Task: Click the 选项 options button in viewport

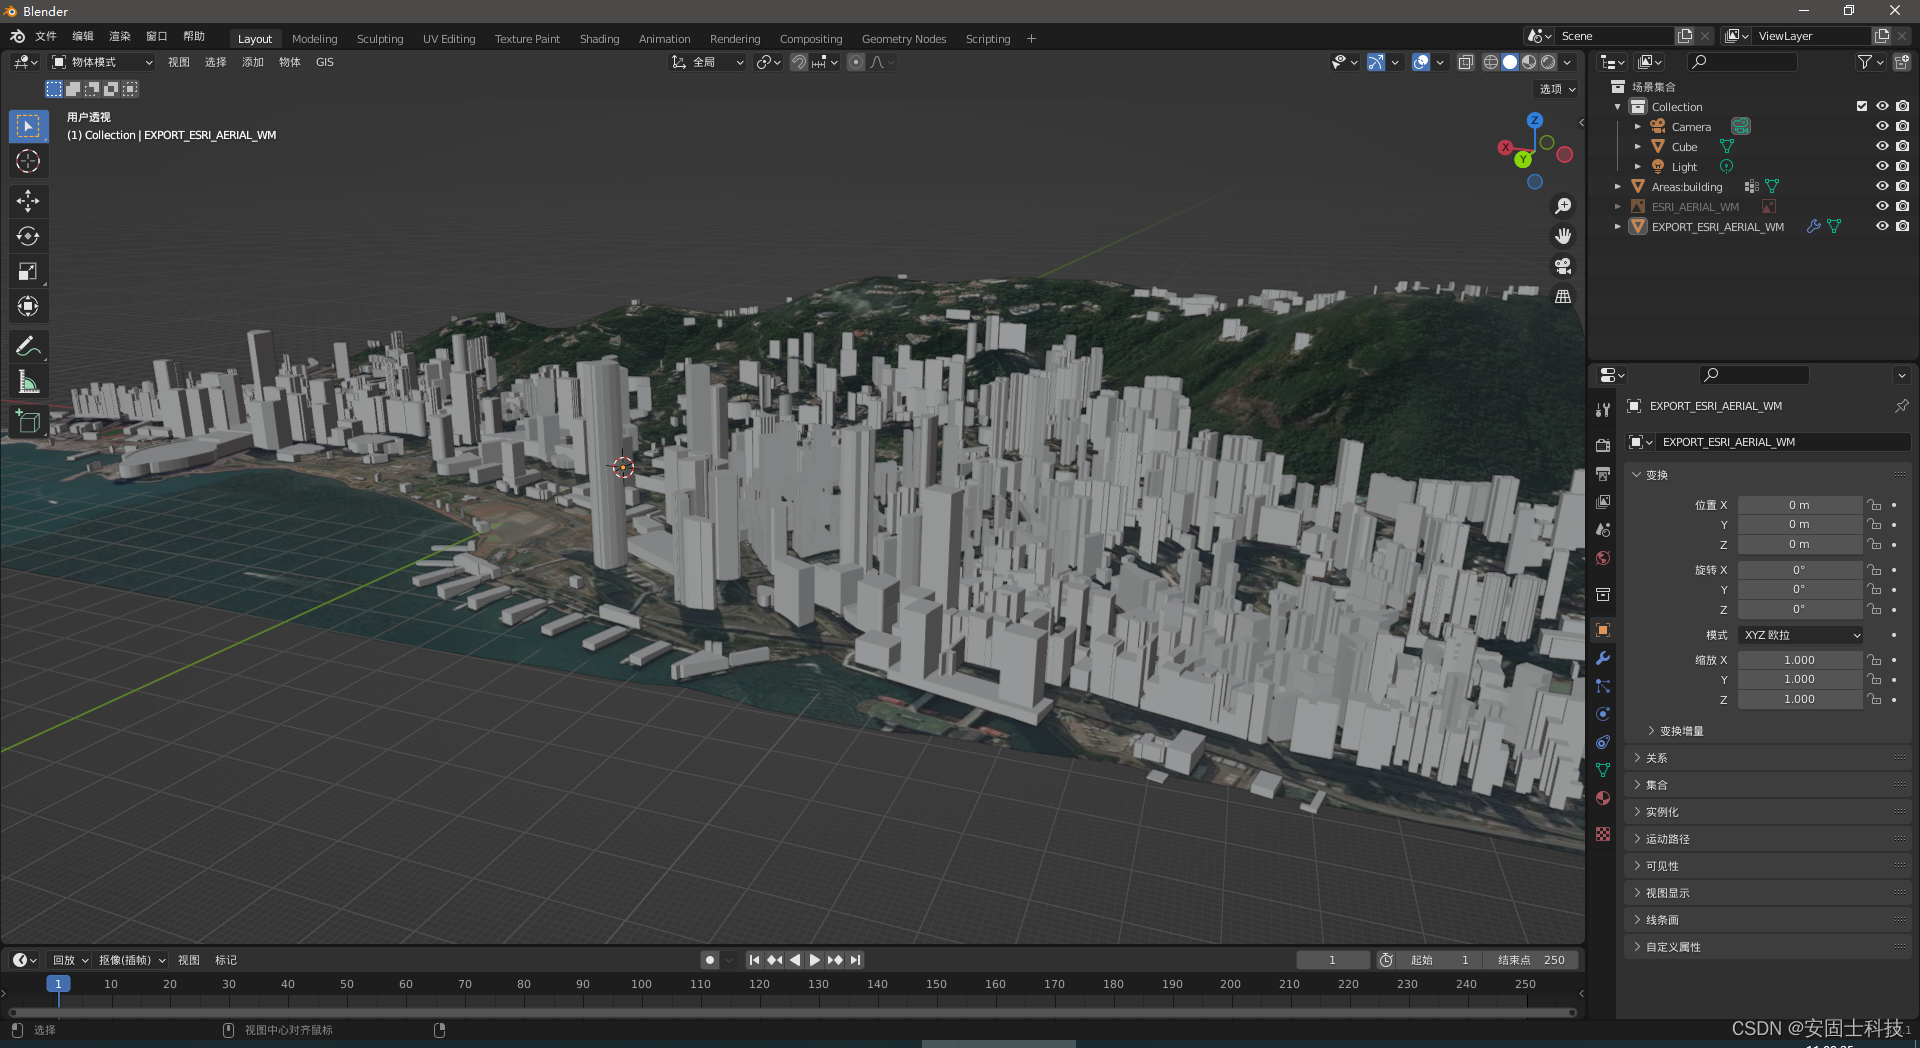Action: [x=1557, y=89]
